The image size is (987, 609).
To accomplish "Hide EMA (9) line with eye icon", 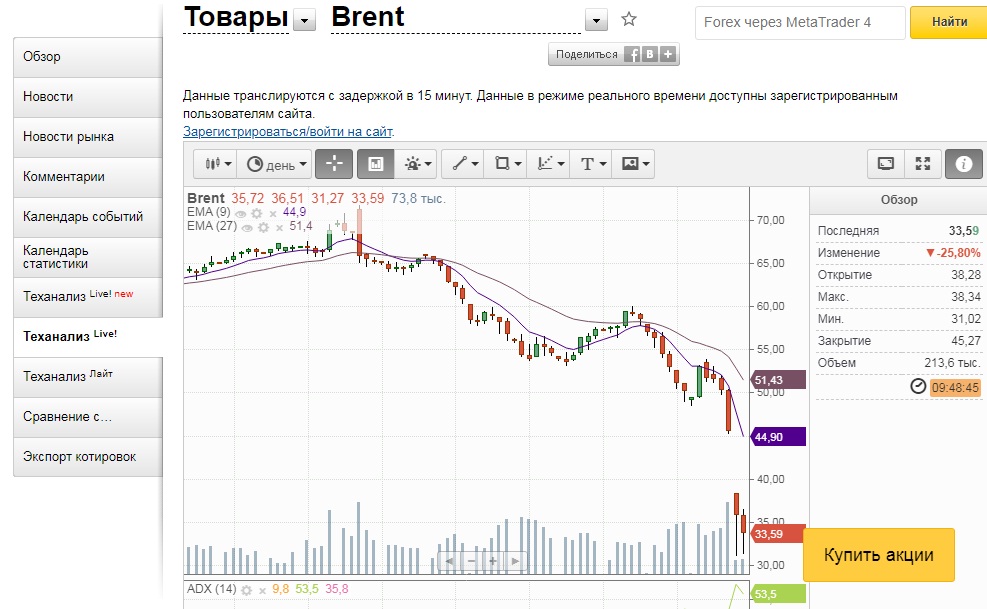I will pos(241,213).
